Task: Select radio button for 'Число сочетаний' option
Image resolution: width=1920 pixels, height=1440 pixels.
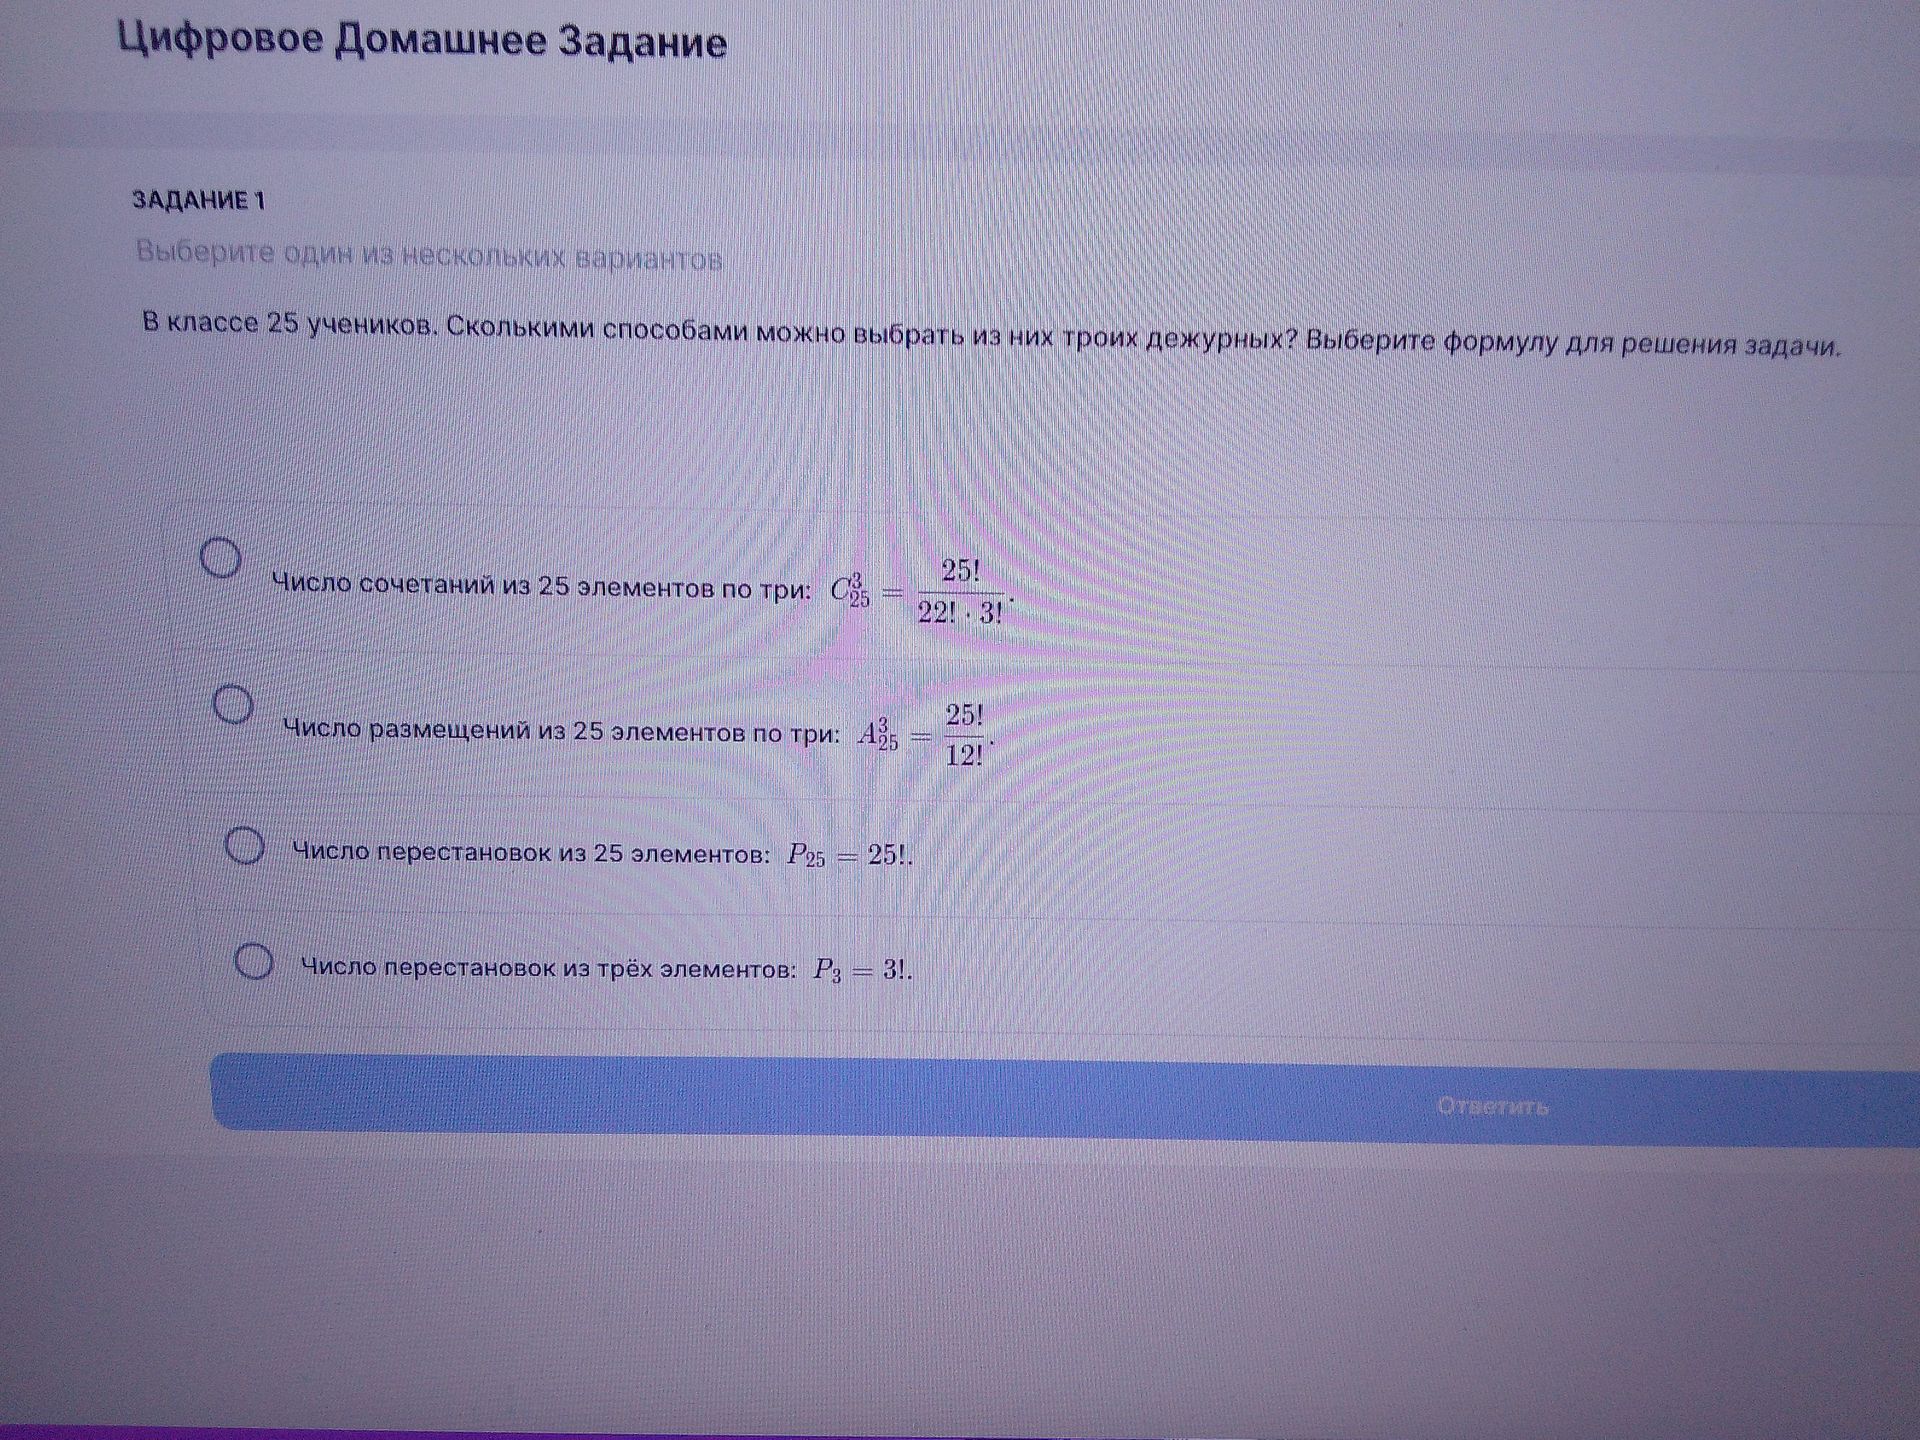Action: click(x=221, y=557)
